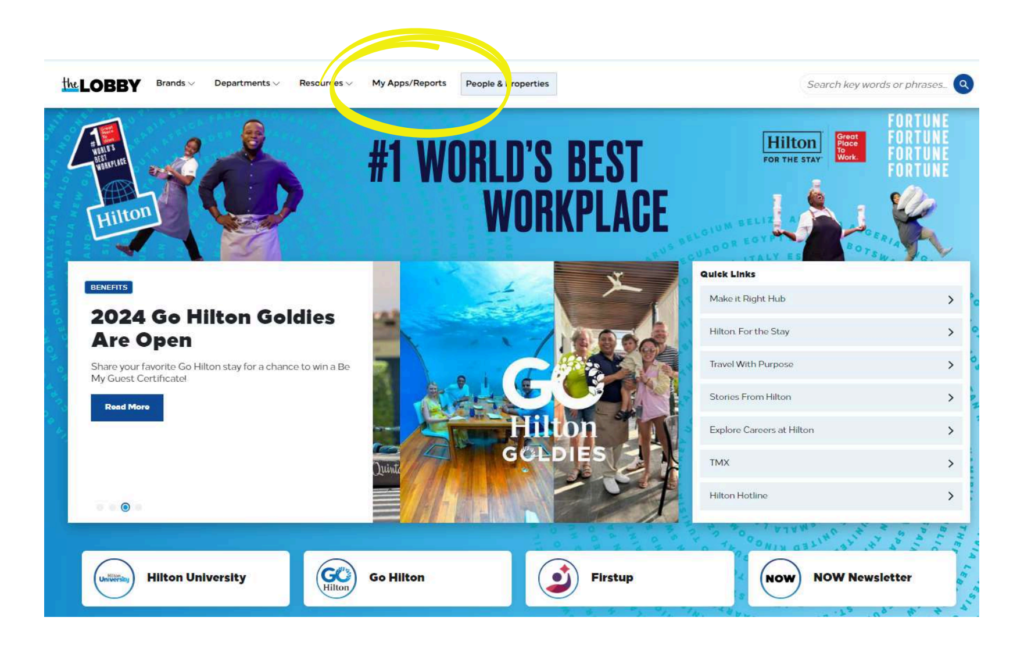
Task: Click the Hilton For the Stay logo
Action: click(792, 147)
